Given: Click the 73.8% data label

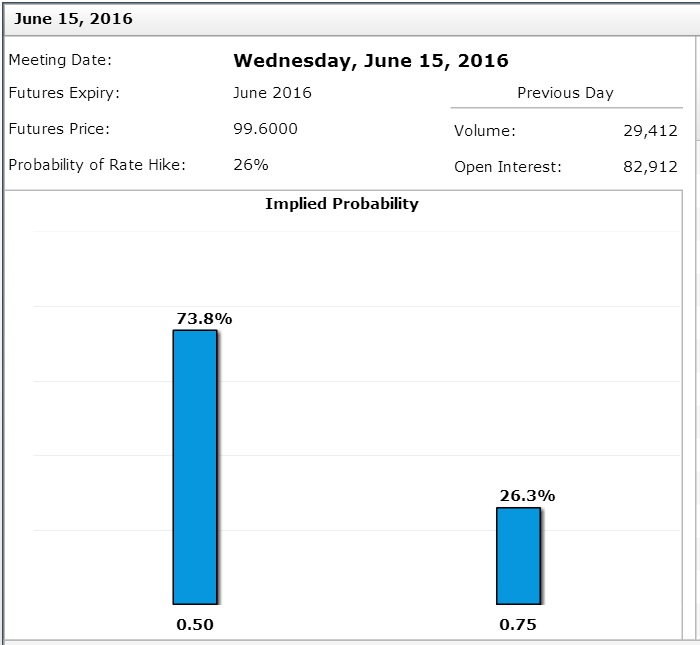Looking at the screenshot, I should 204,318.
